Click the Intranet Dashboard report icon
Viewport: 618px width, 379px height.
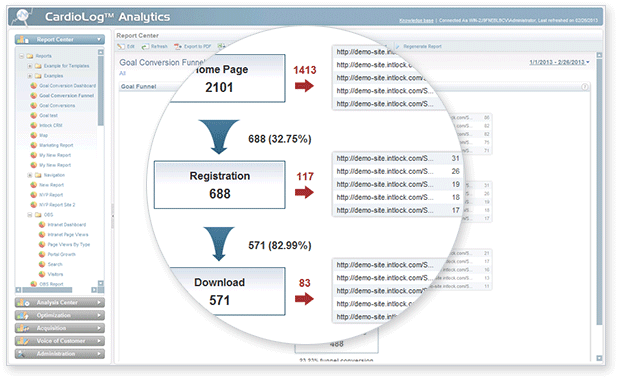click(x=42, y=225)
